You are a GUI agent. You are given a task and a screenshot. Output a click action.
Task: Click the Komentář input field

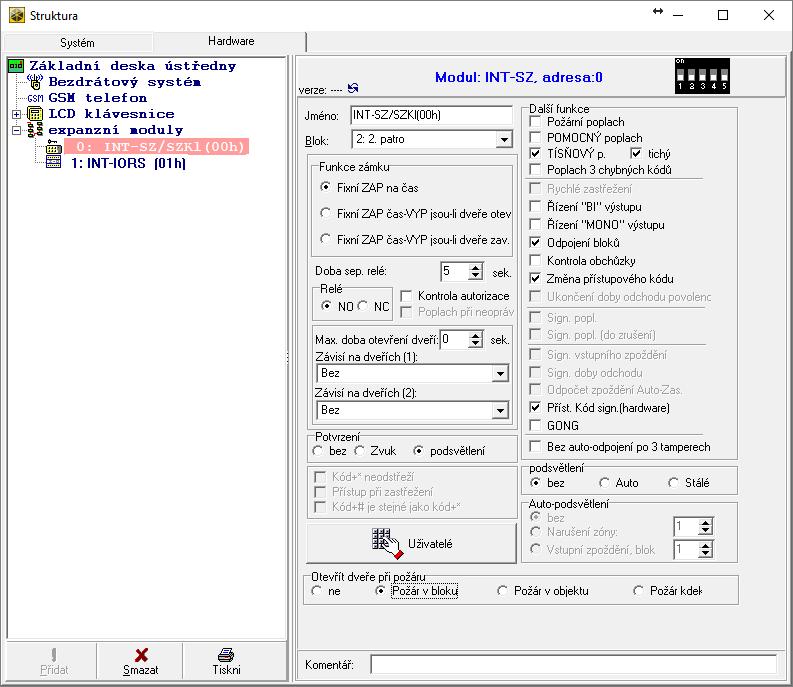tap(574, 664)
